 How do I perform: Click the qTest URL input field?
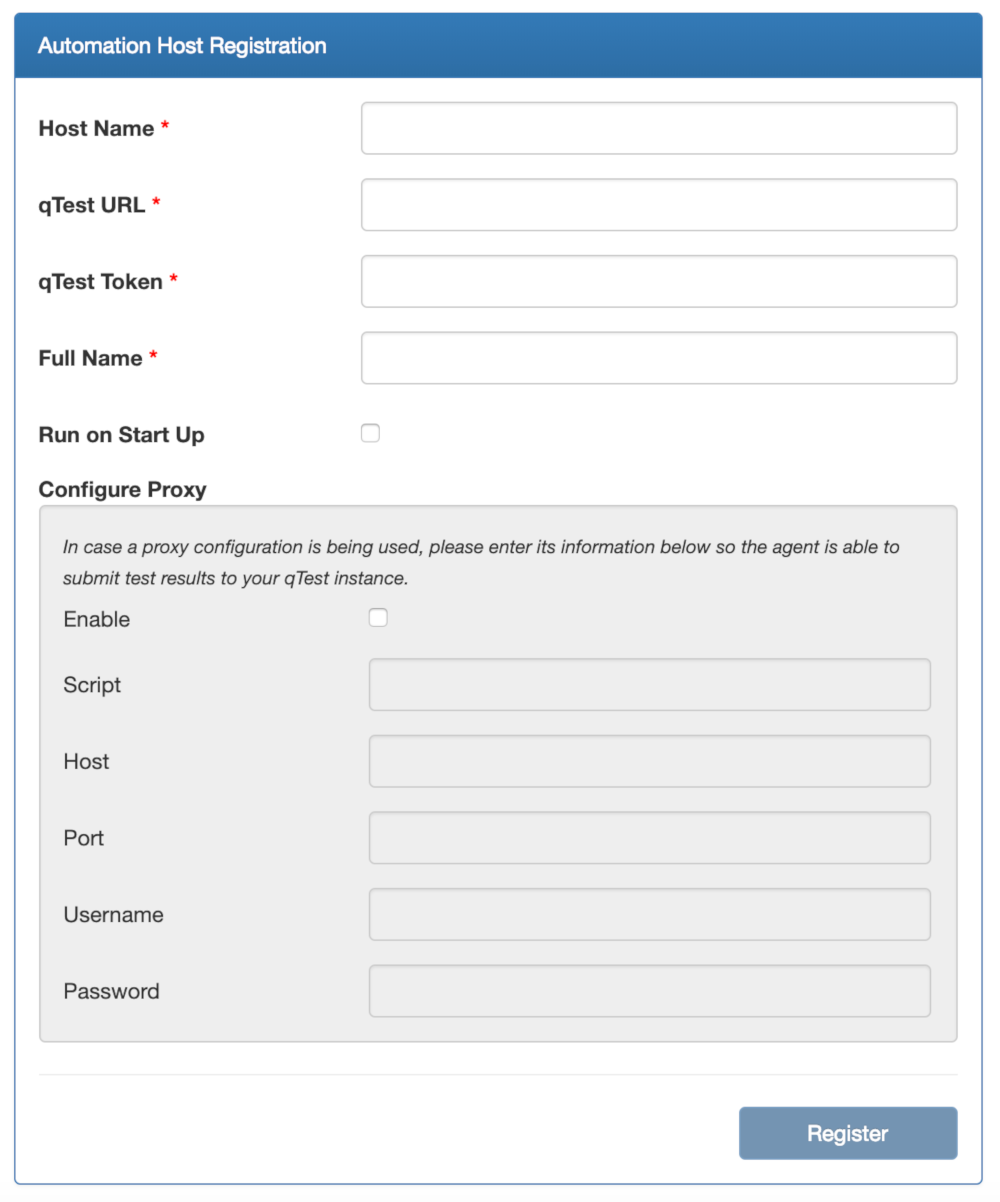pyautogui.click(x=658, y=204)
